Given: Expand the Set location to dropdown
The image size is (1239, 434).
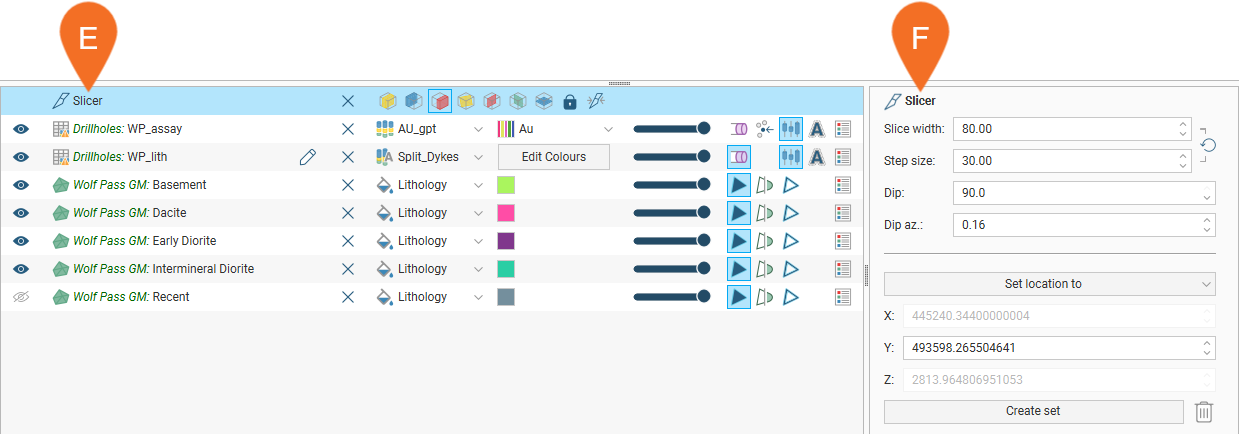Looking at the screenshot, I should [x=1049, y=284].
